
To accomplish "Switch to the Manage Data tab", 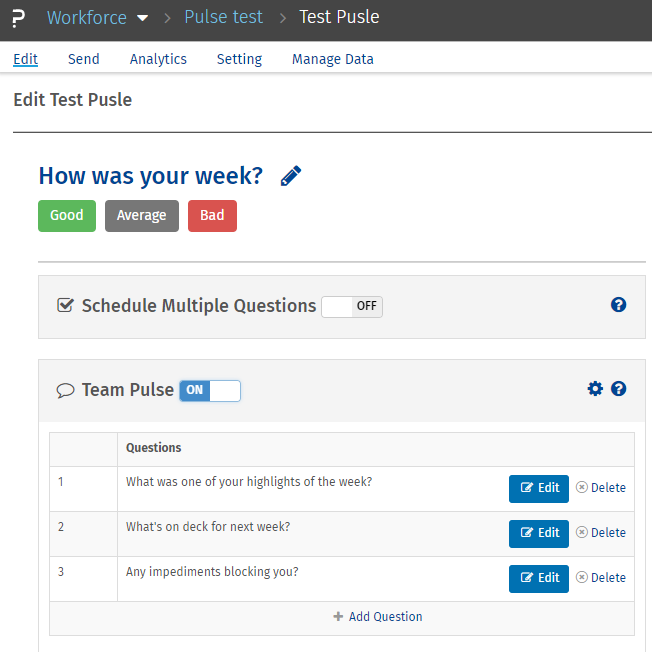I will (333, 59).
